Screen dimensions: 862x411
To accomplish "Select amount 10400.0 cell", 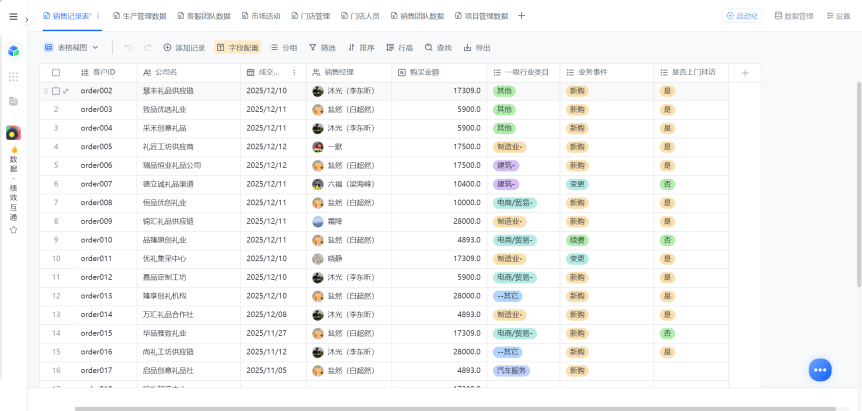I will [439, 184].
